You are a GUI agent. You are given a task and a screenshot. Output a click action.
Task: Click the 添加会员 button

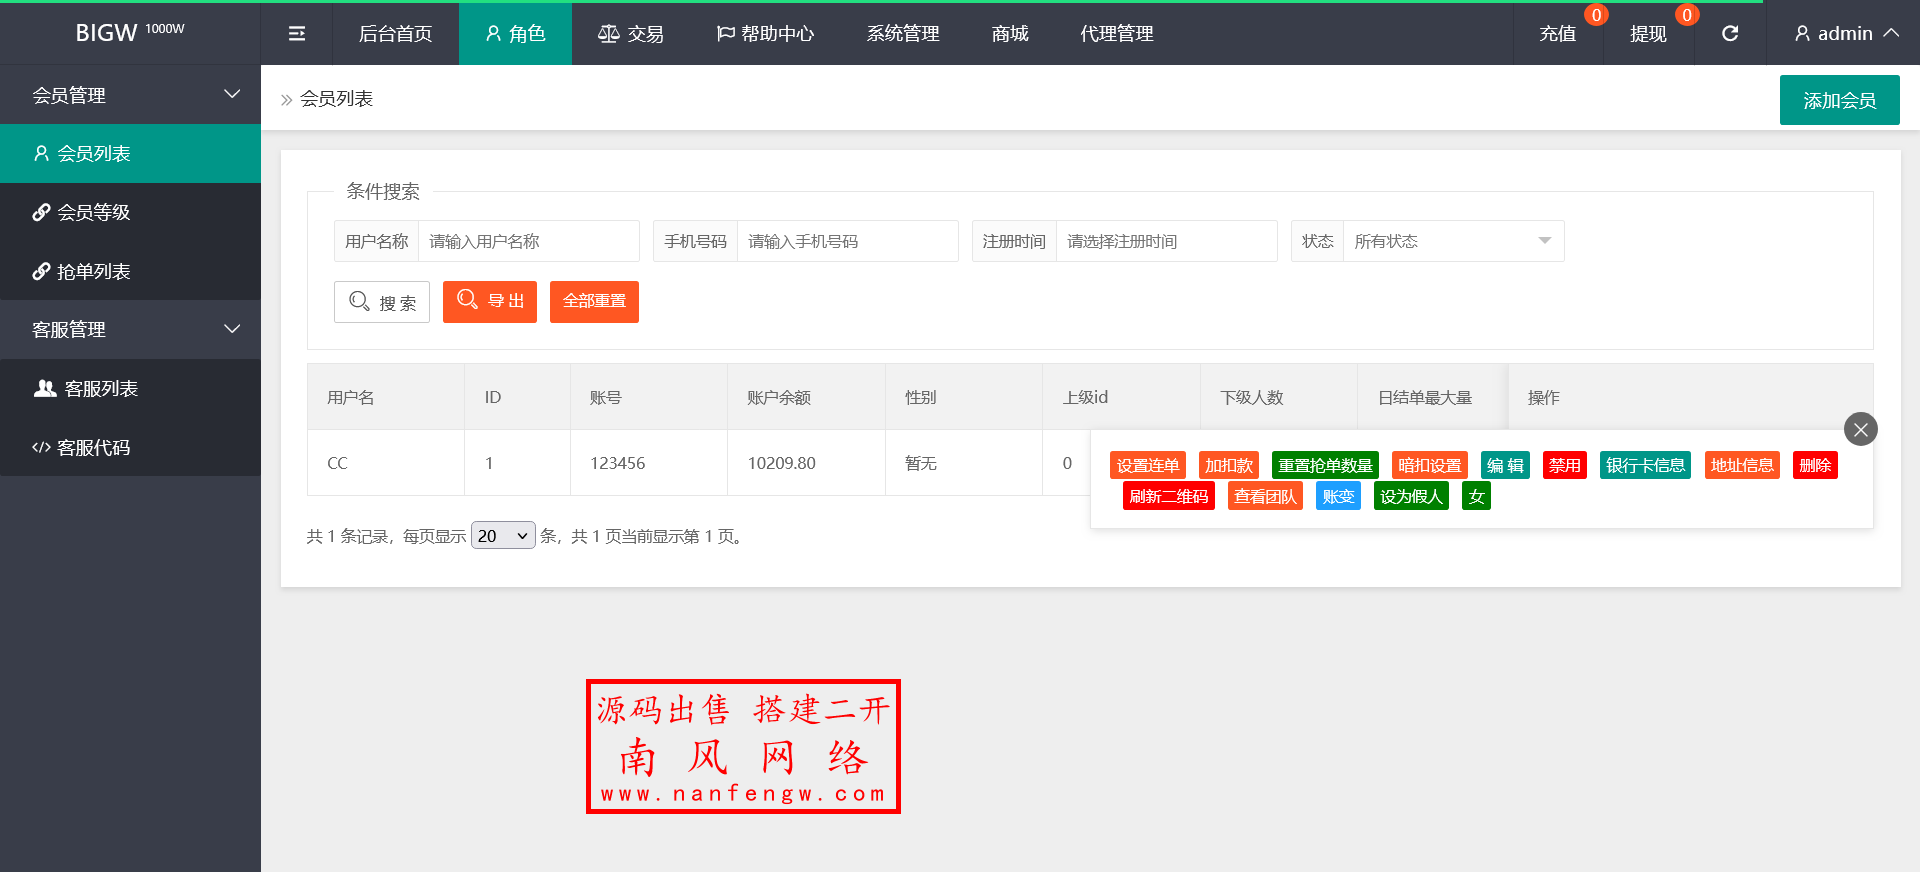(1839, 100)
